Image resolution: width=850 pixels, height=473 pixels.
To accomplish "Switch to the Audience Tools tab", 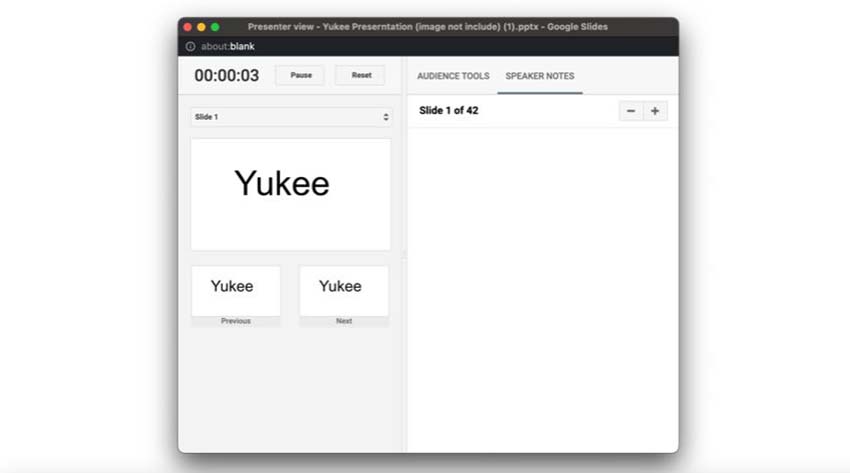I will point(453,76).
